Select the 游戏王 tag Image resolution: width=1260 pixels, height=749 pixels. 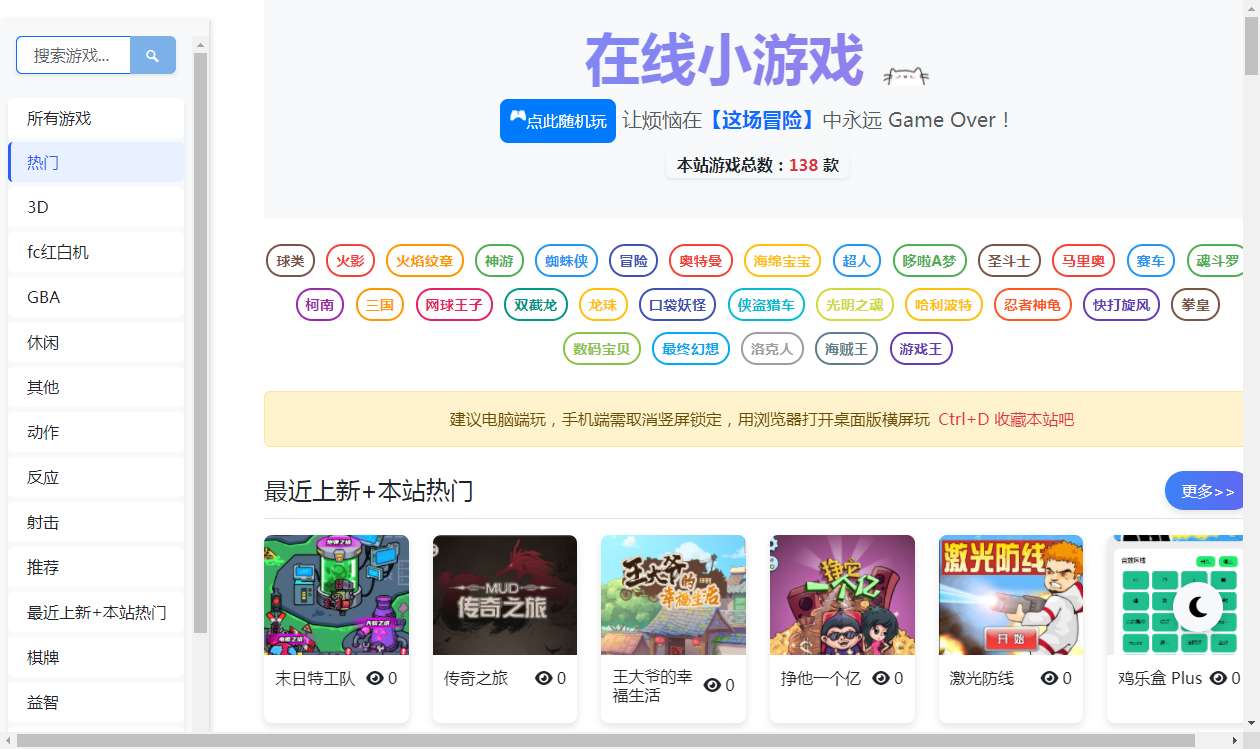[921, 349]
